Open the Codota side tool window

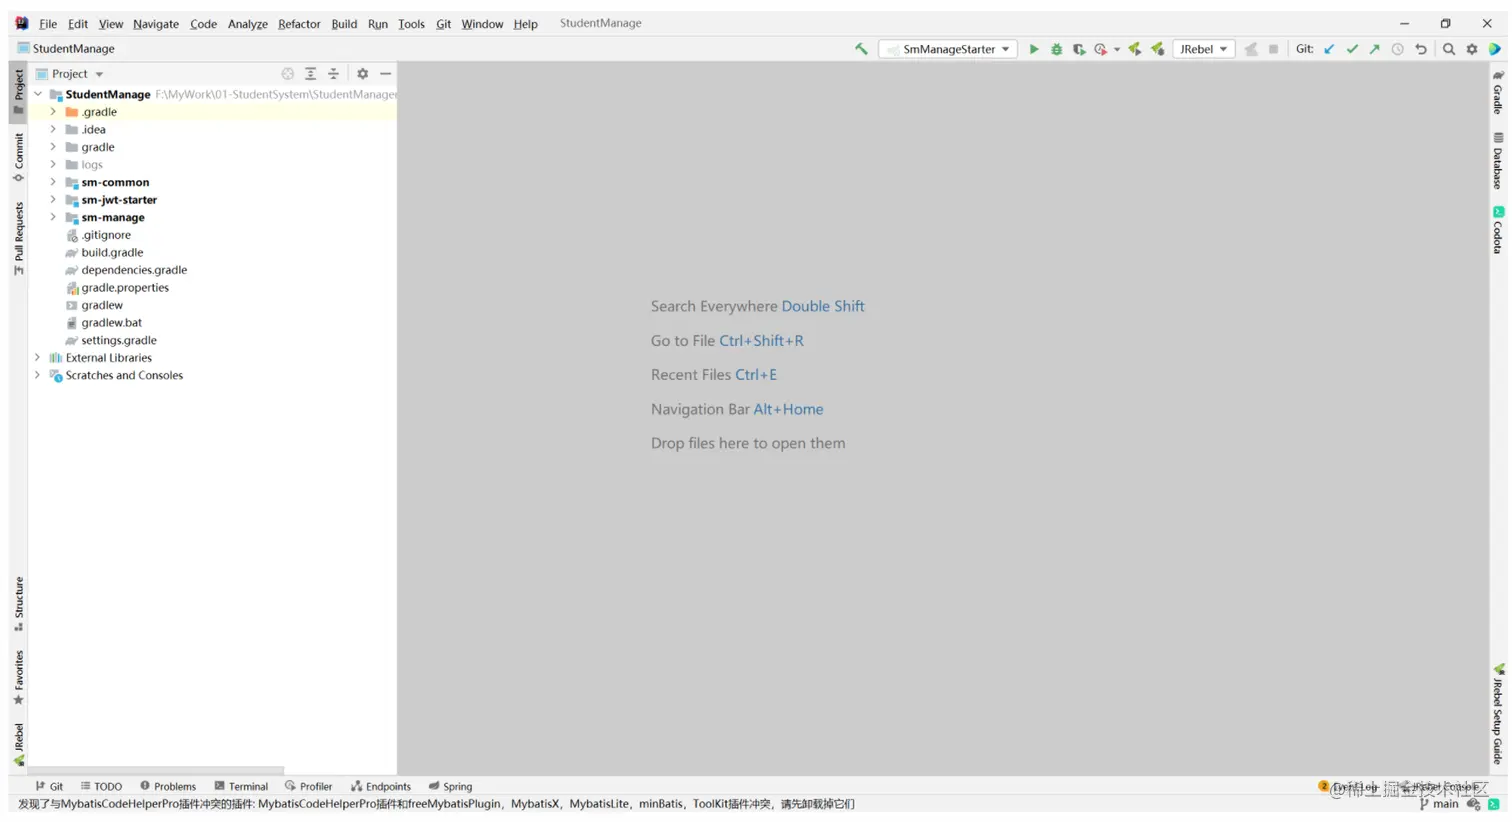[x=1498, y=230]
